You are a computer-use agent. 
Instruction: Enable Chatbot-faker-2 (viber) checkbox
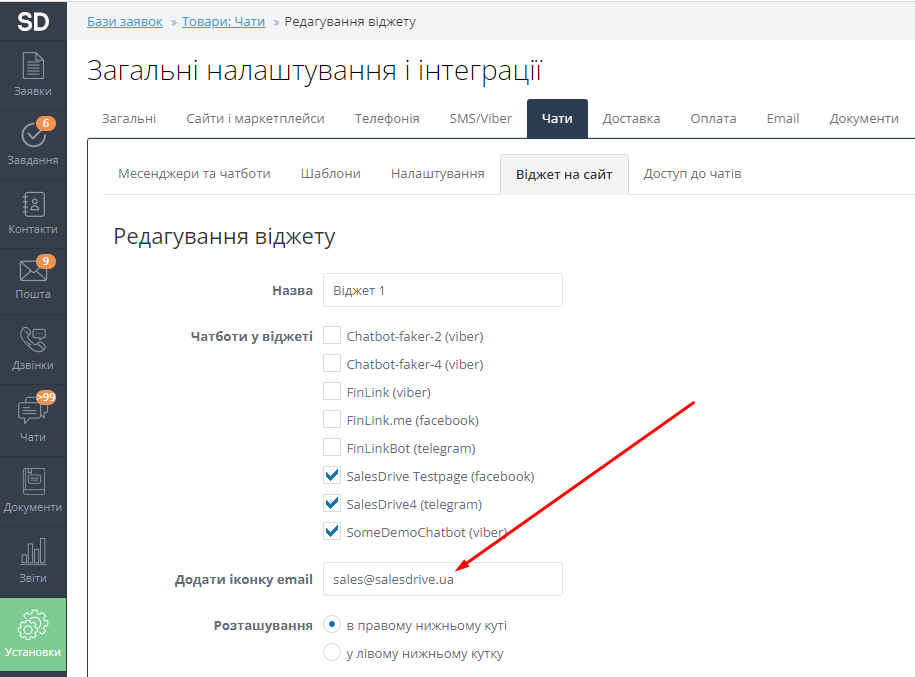pyautogui.click(x=332, y=336)
